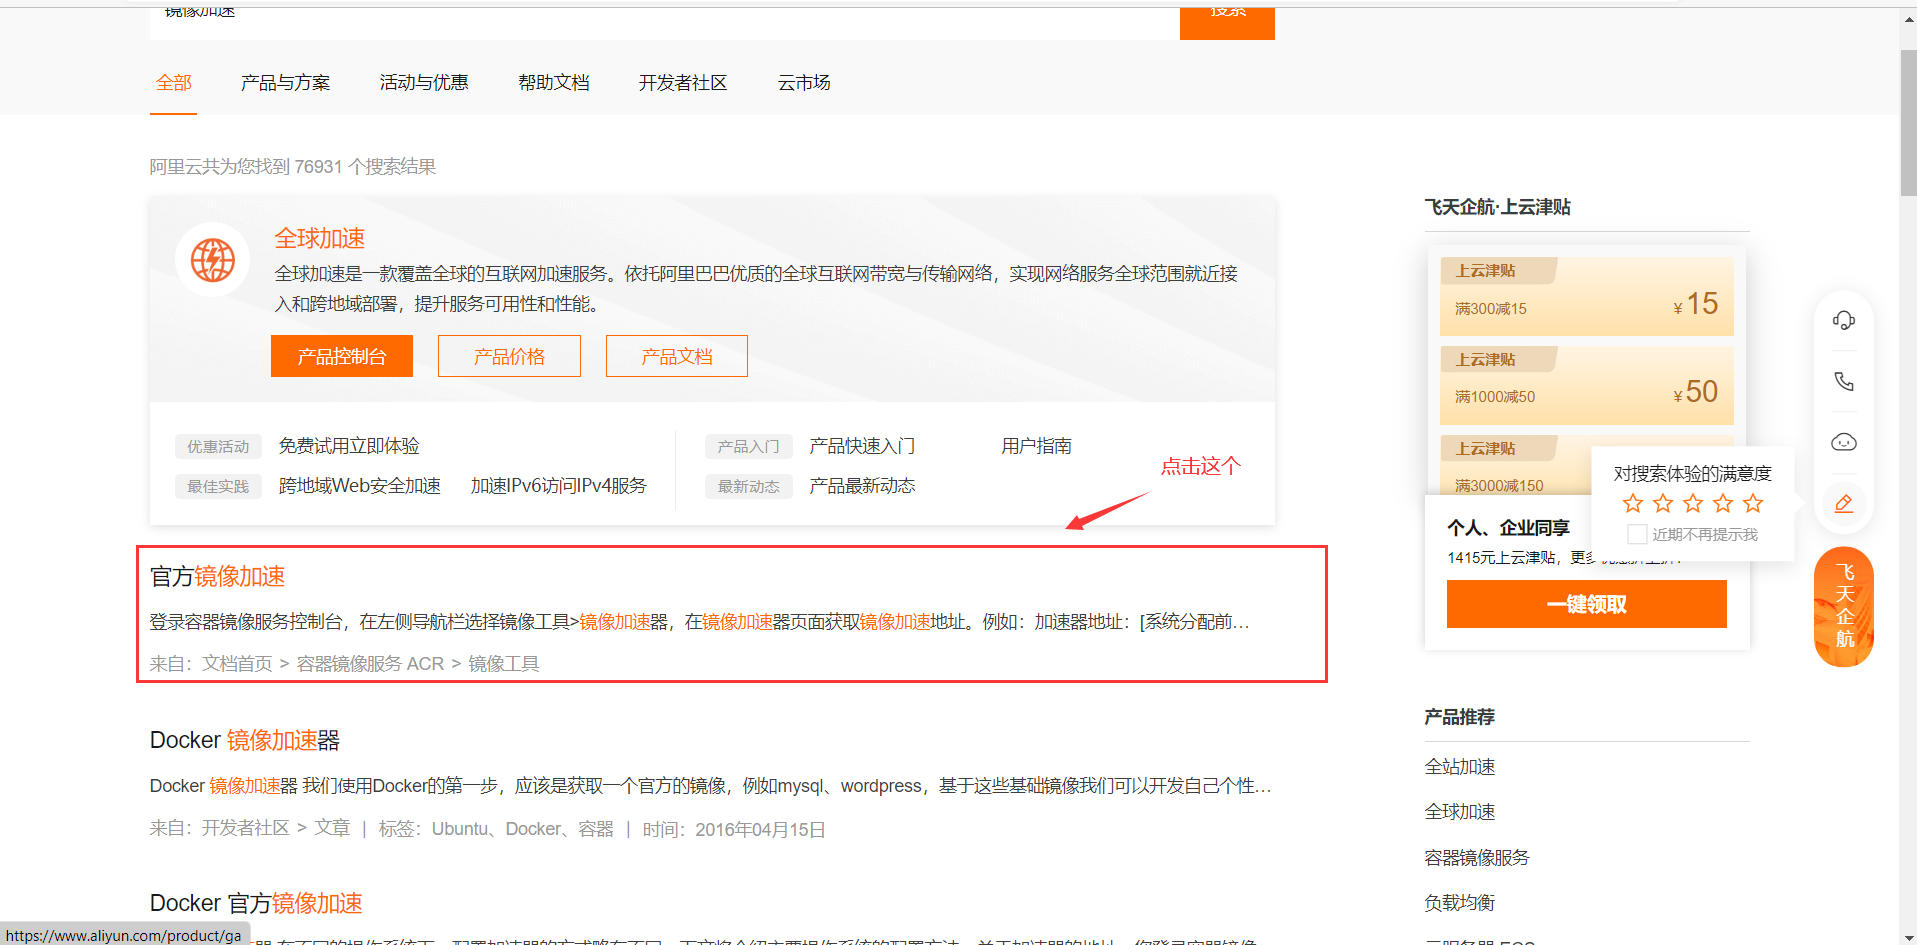Click the 文档首页 breadcrumb
This screenshot has height=945, width=1917.
pyautogui.click(x=237, y=664)
